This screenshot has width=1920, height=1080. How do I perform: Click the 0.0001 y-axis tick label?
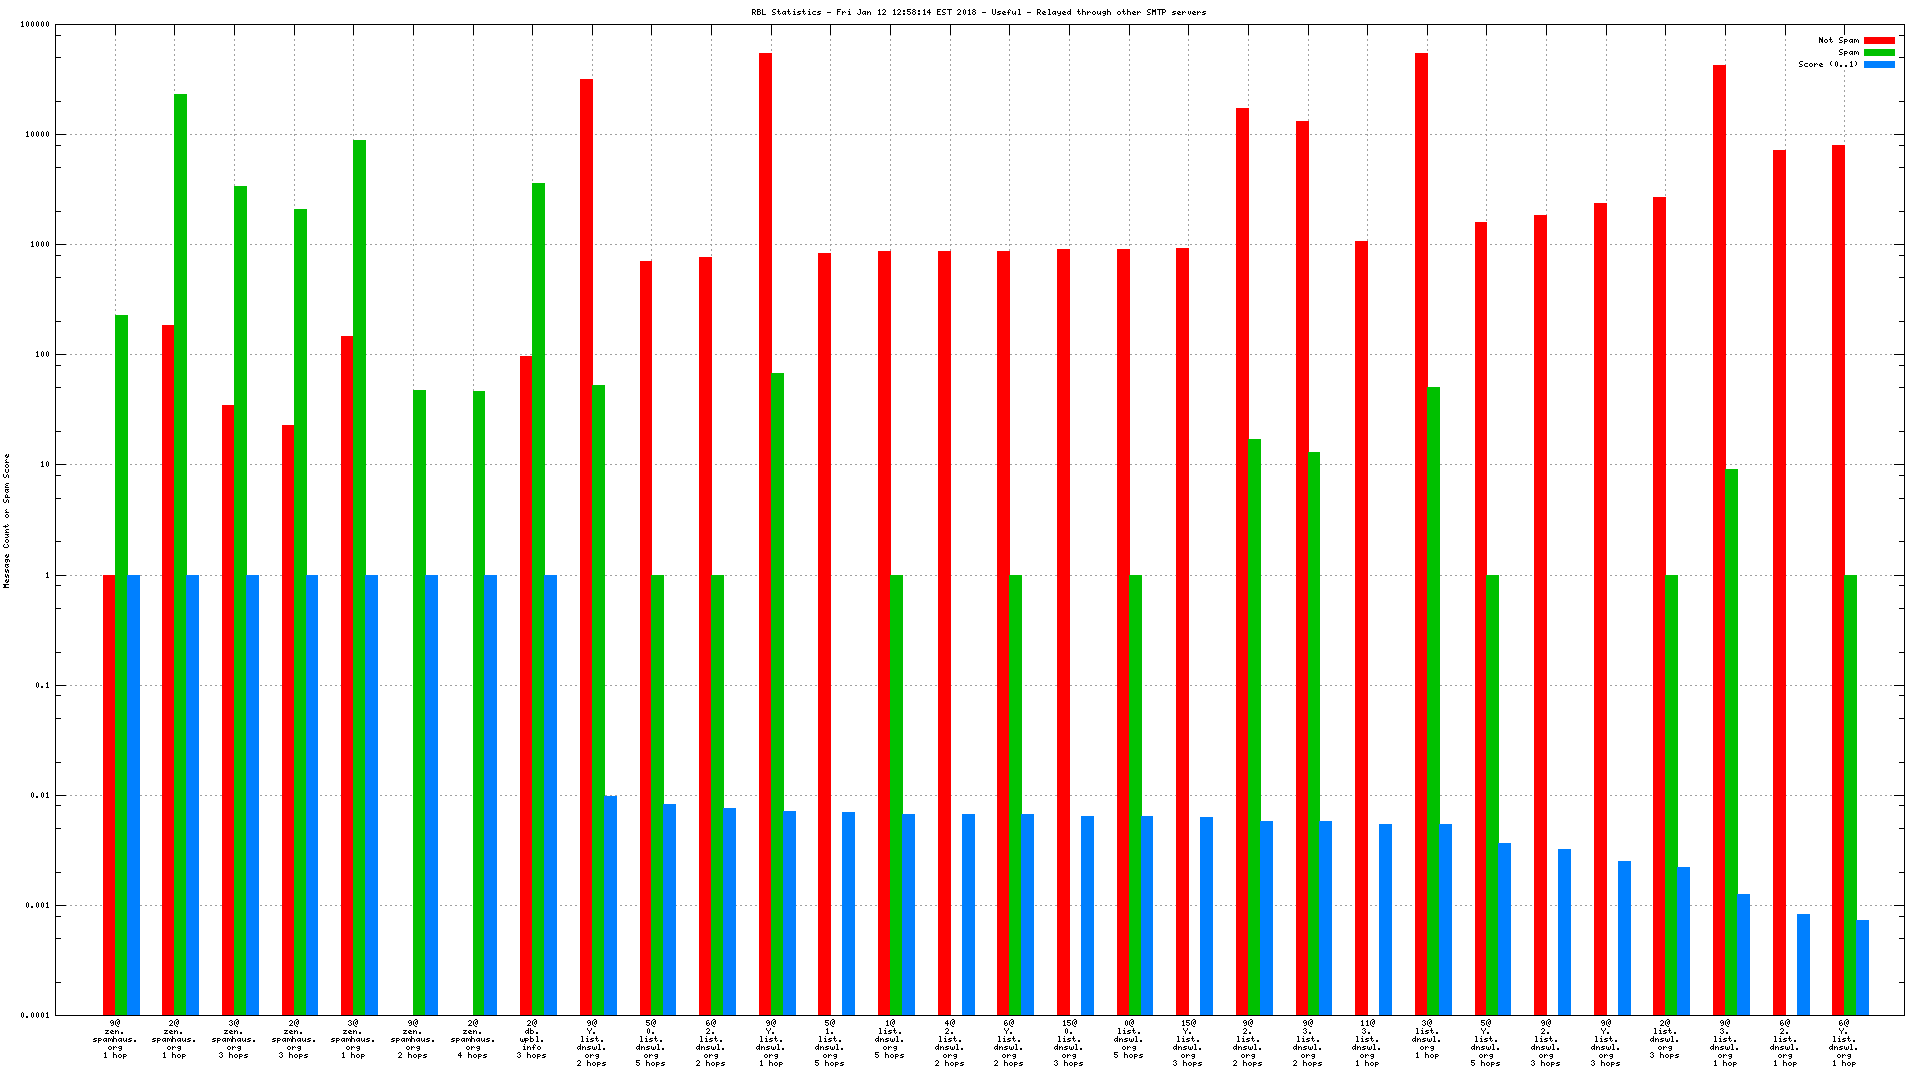click(x=35, y=1016)
